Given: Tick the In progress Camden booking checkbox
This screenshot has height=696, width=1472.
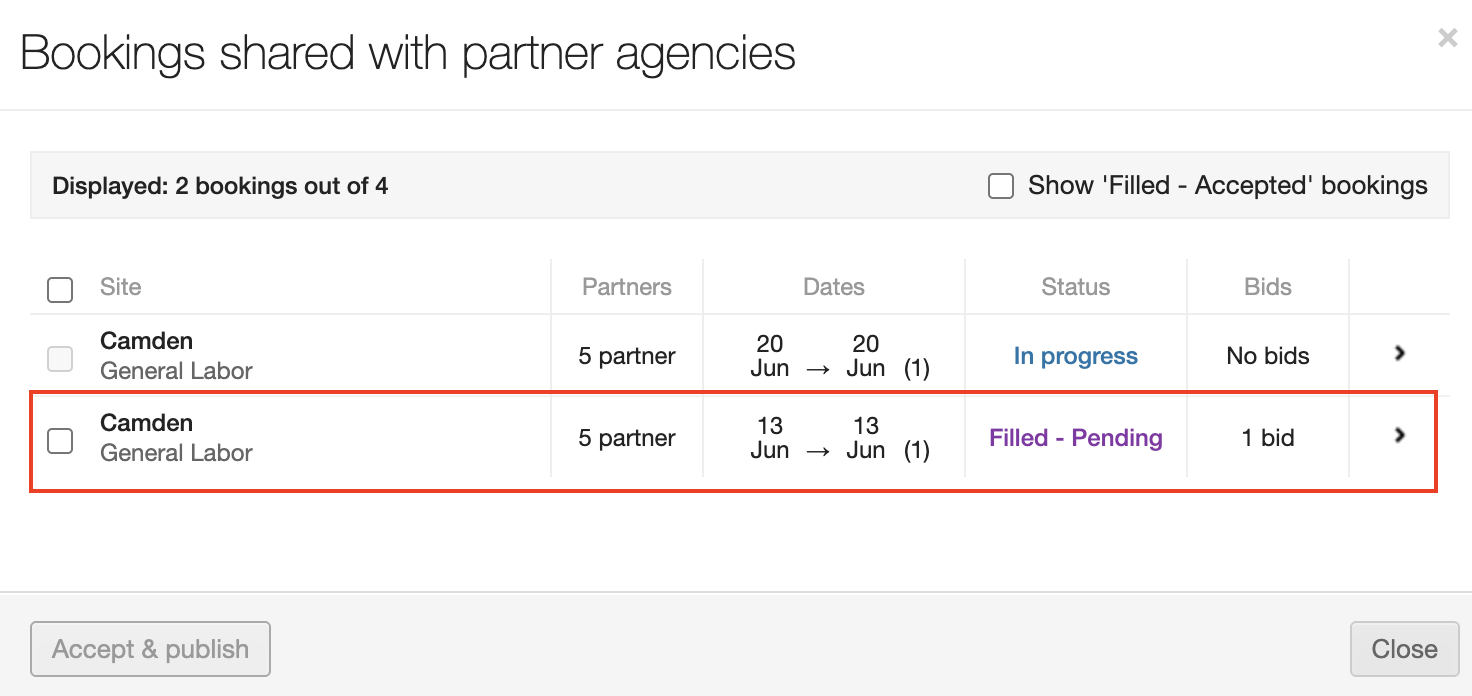Looking at the screenshot, I should click(x=60, y=358).
